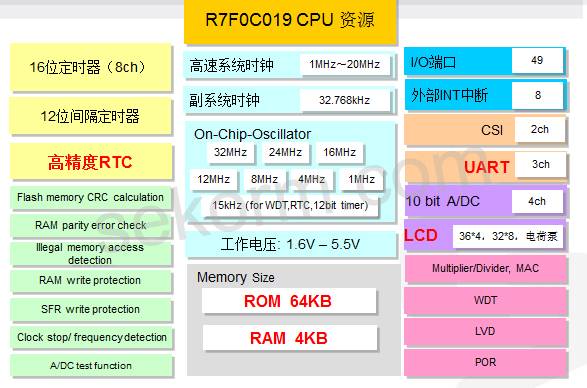
Task: Click the A/DC test function box
Action: (x=91, y=366)
